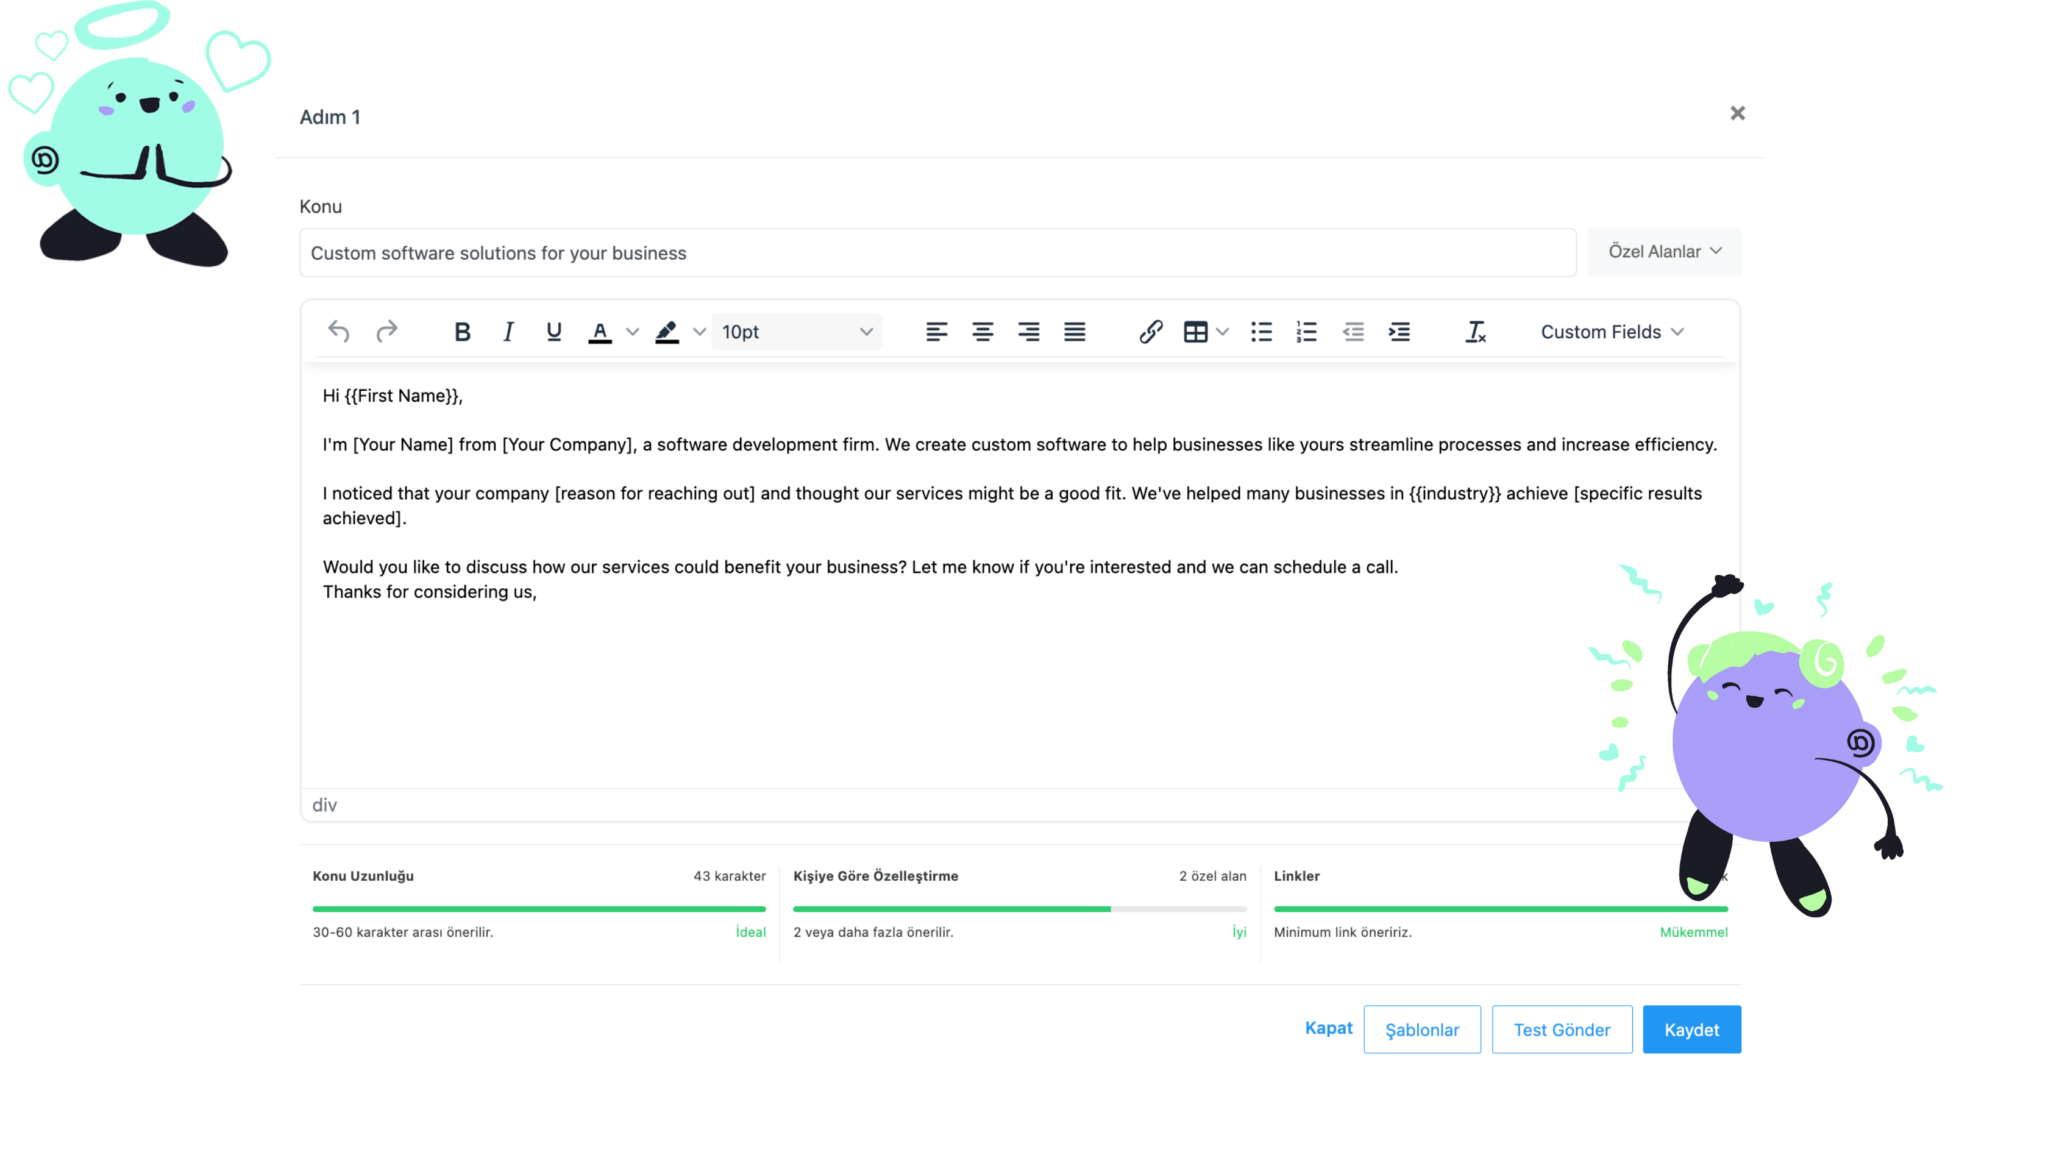Increase indent of the paragraph
The image size is (2048, 1152).
(x=1399, y=332)
